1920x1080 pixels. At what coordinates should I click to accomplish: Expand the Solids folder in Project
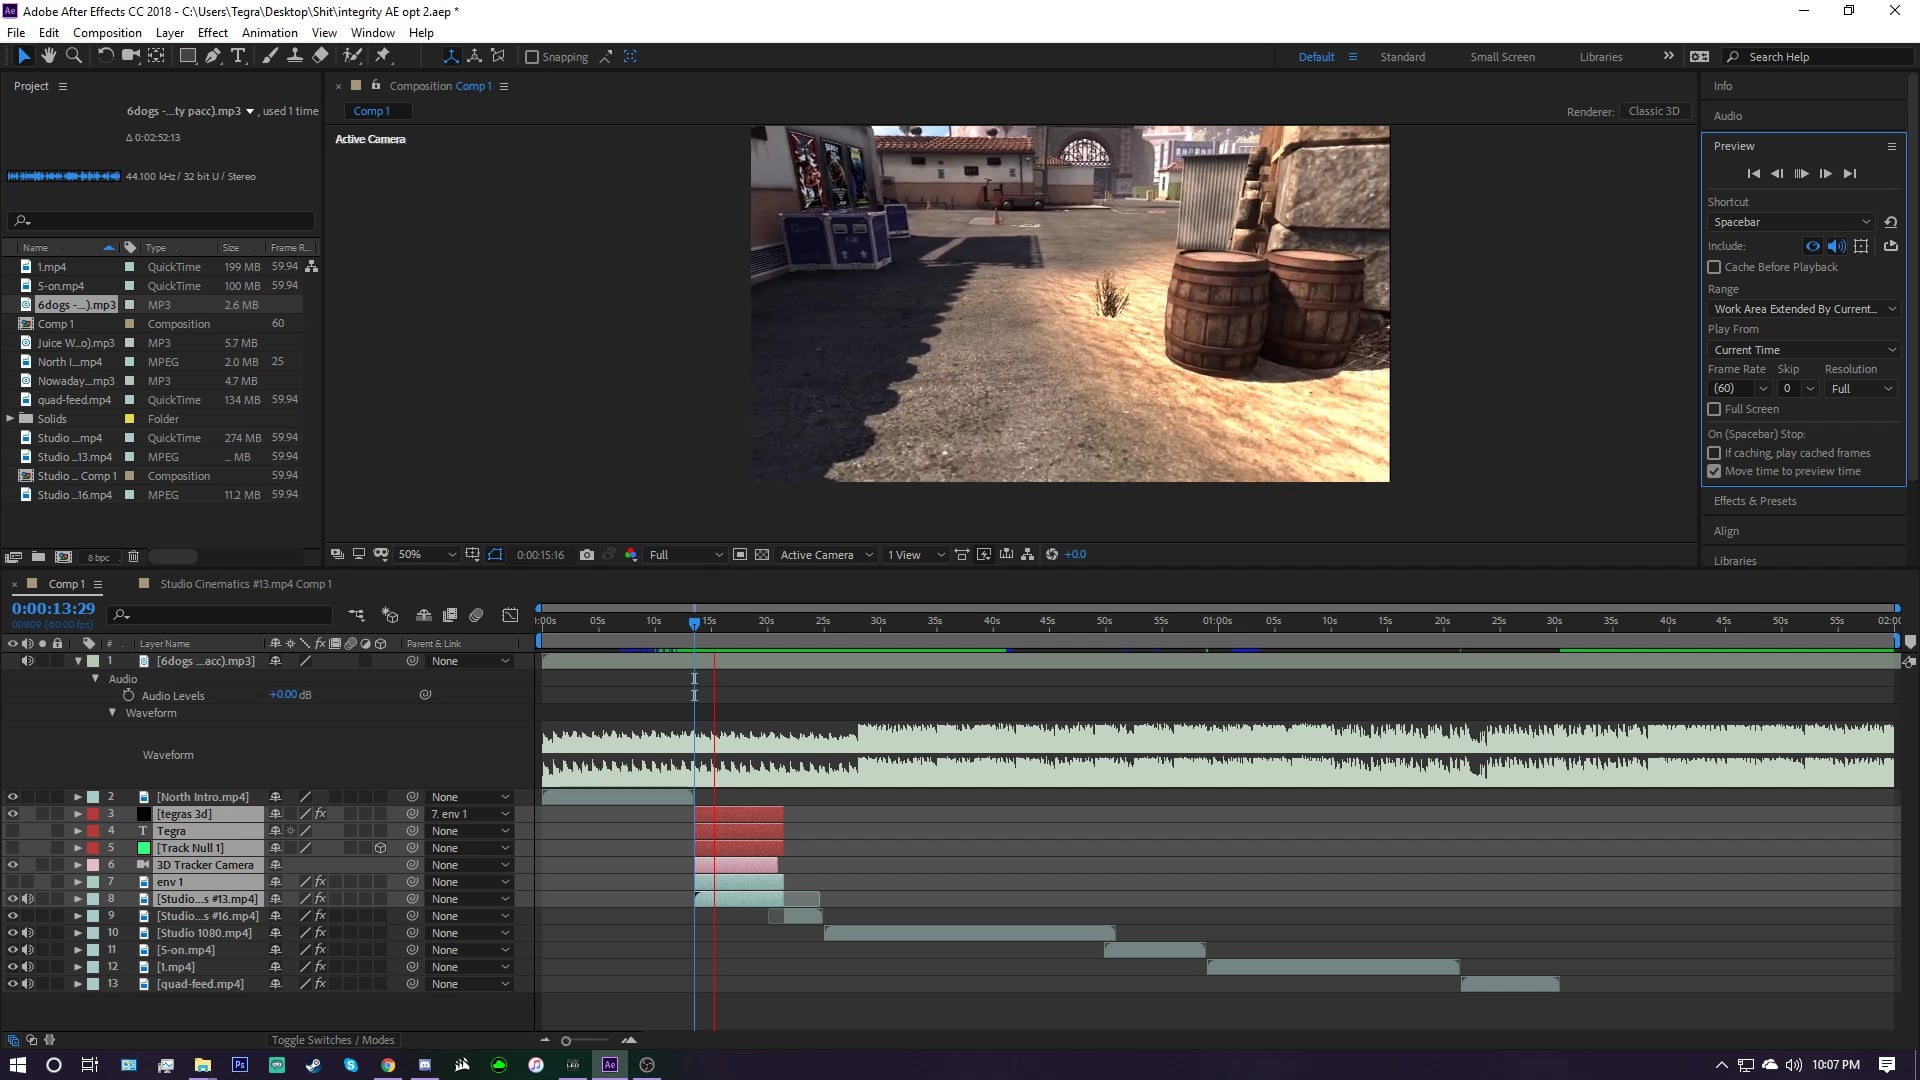[x=10, y=419]
